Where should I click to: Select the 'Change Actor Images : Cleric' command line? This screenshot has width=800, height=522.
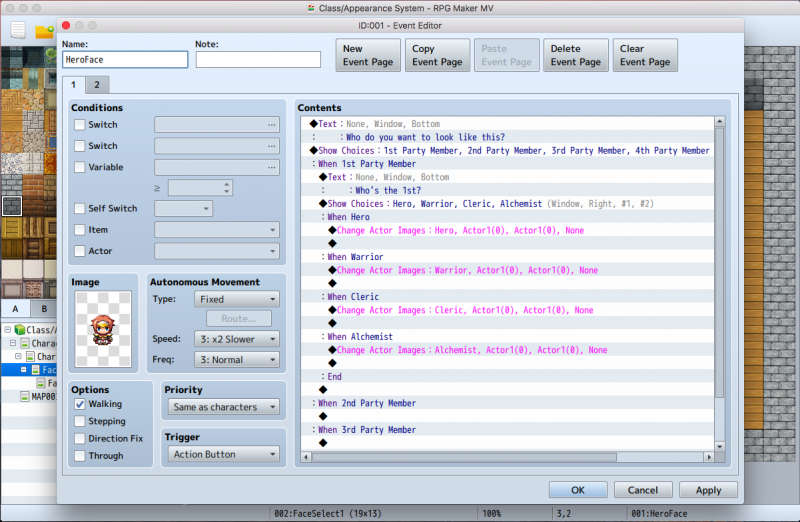(508, 310)
